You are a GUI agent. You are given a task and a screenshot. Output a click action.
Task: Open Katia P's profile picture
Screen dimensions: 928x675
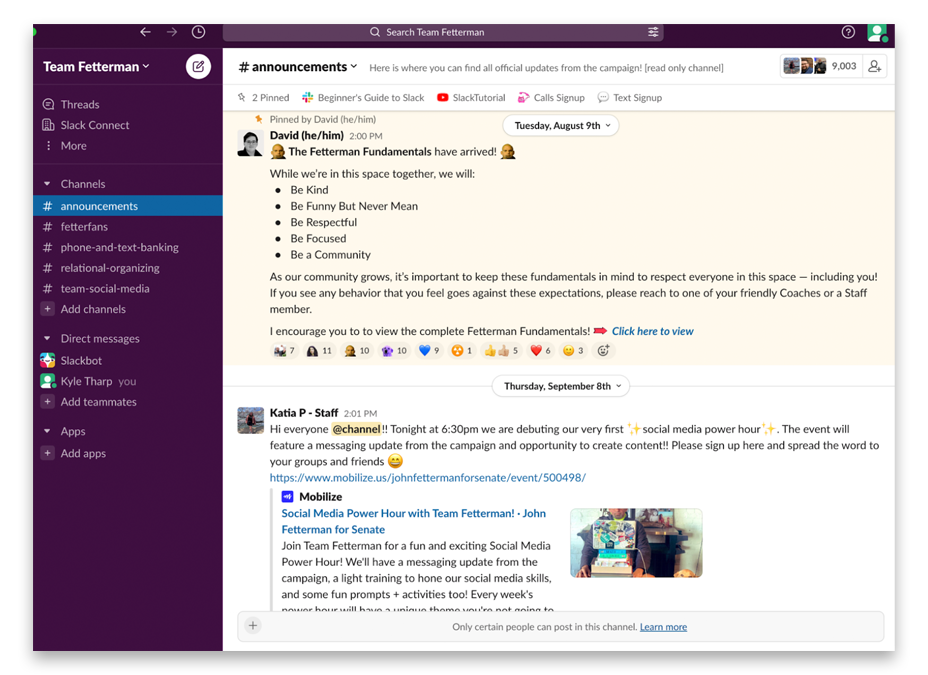pyautogui.click(x=250, y=421)
